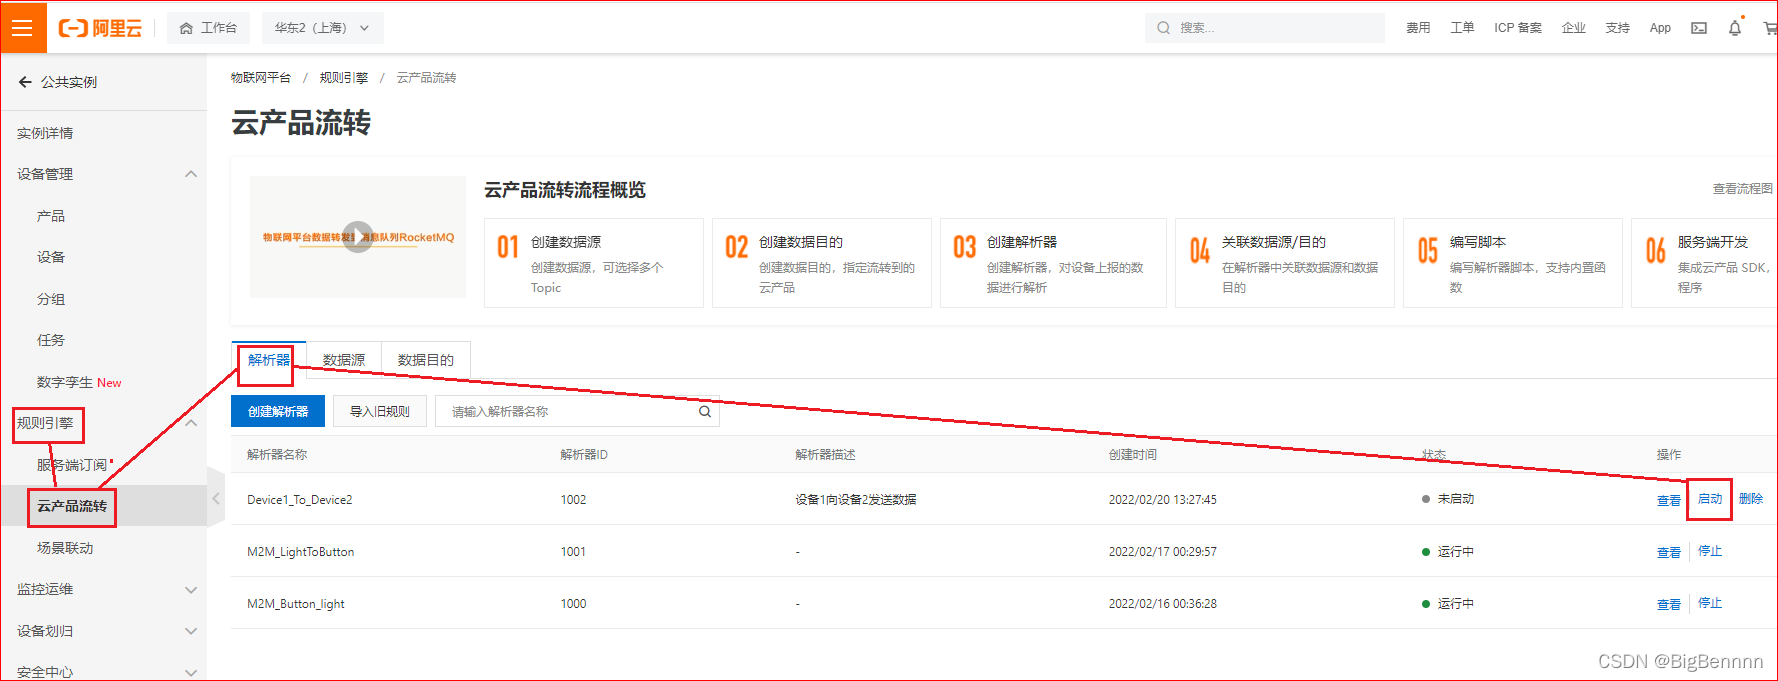The width and height of the screenshot is (1778, 681).
Task: Focus the top search box
Action: tap(1264, 28)
